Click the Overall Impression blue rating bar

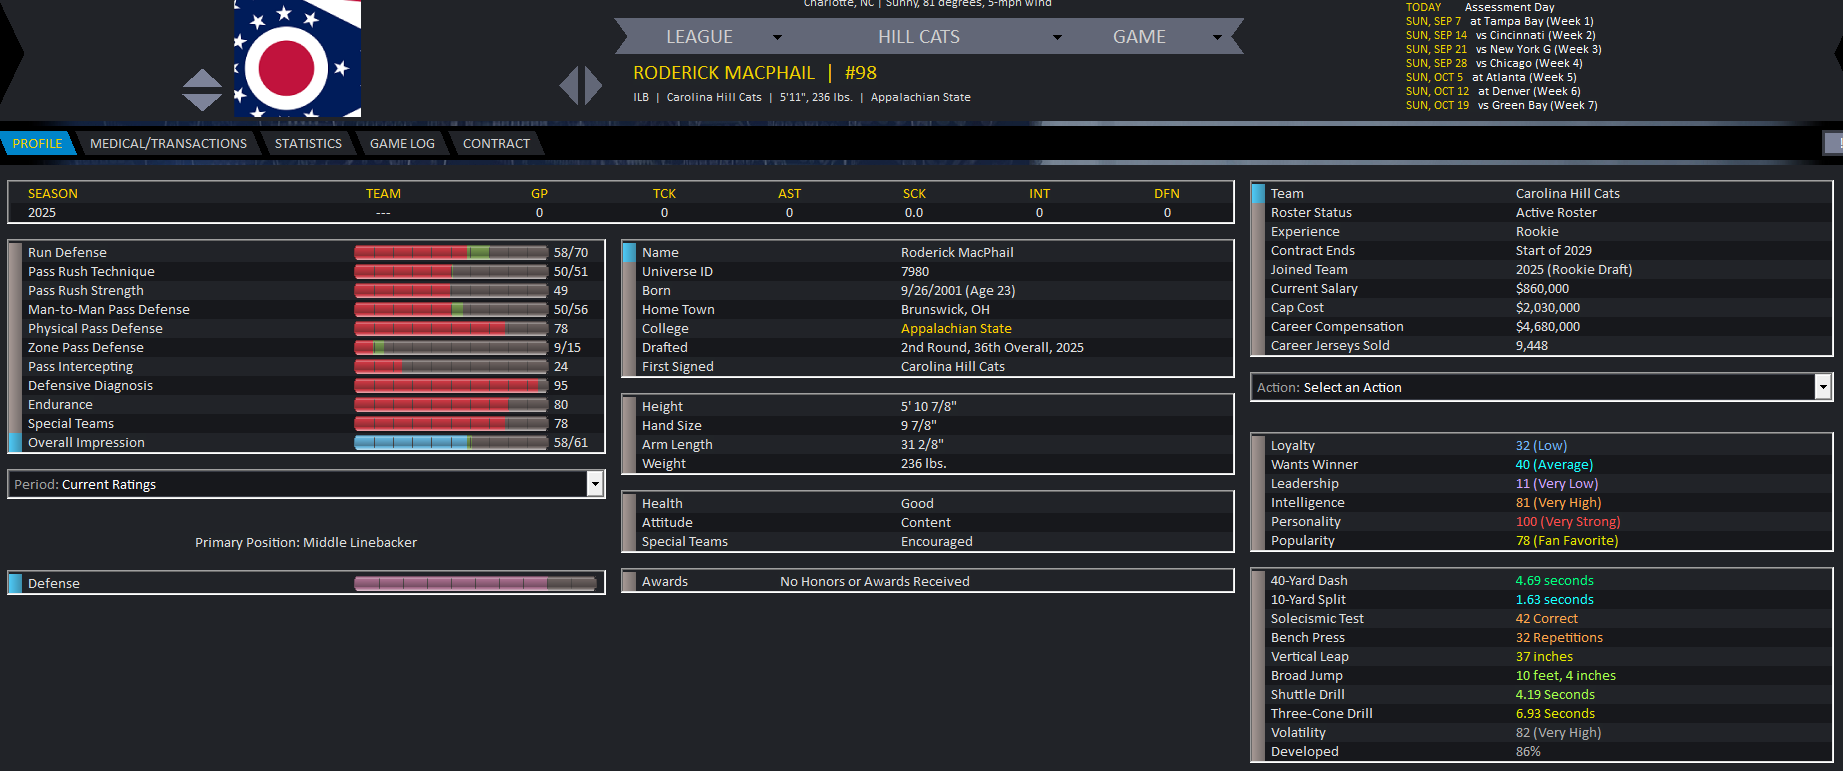(451, 442)
